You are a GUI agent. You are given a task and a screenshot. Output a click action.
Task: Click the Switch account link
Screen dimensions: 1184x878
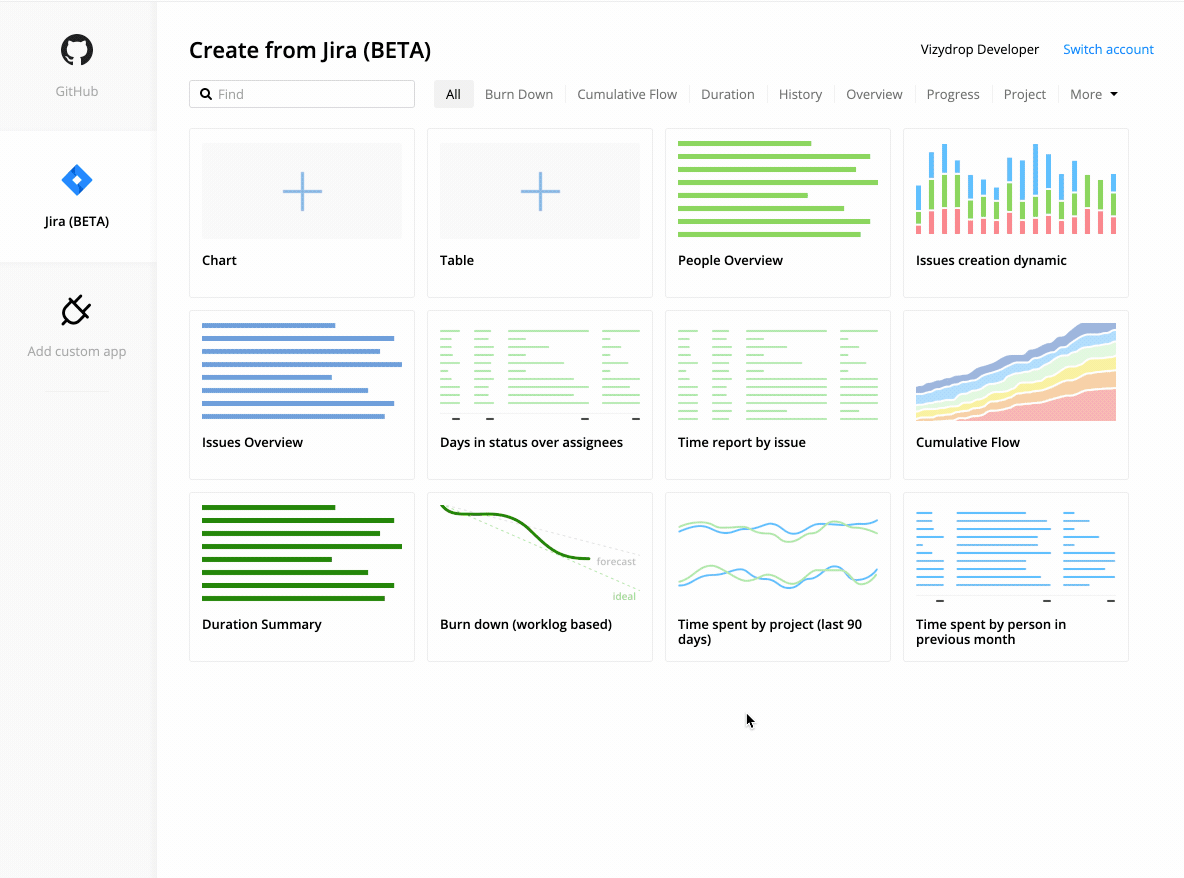point(1108,48)
